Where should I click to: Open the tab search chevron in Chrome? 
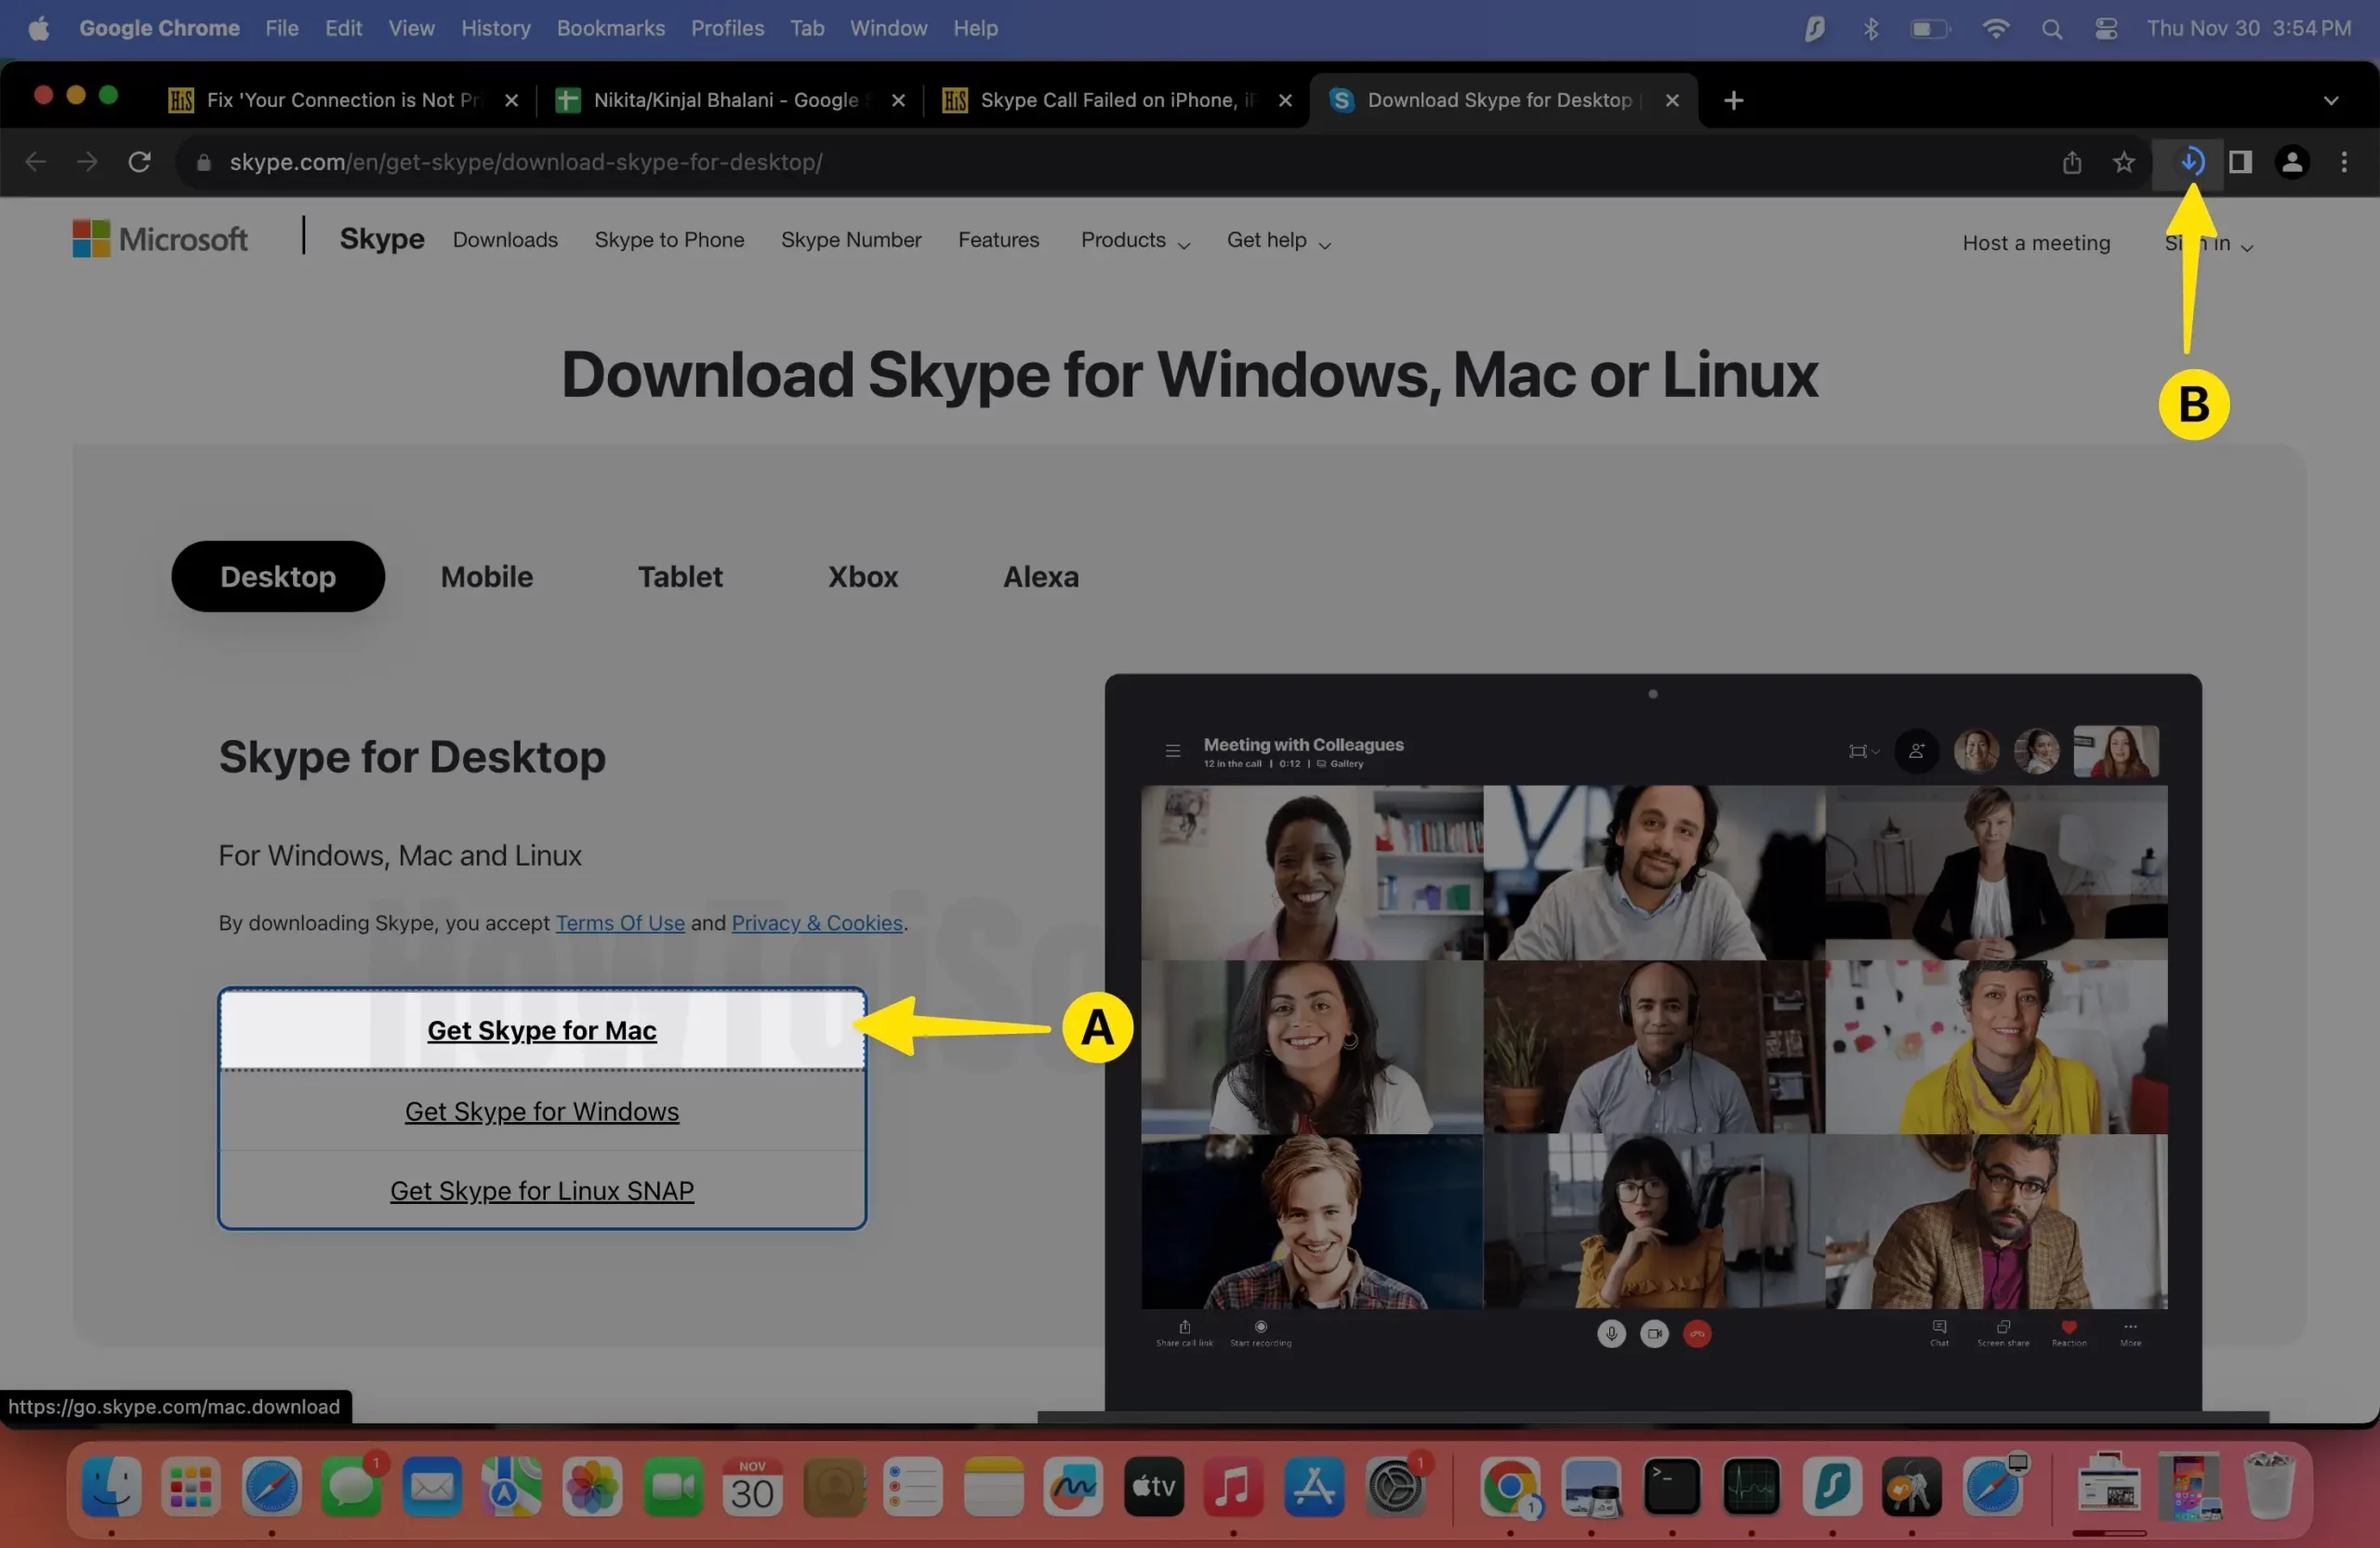[2330, 100]
